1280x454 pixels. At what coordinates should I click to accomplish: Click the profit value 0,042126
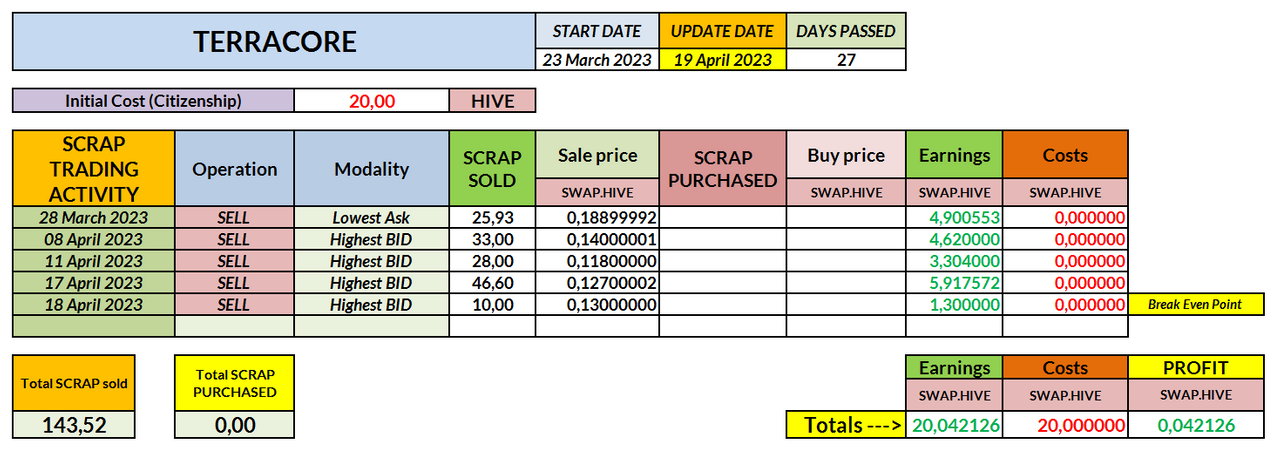1195,425
